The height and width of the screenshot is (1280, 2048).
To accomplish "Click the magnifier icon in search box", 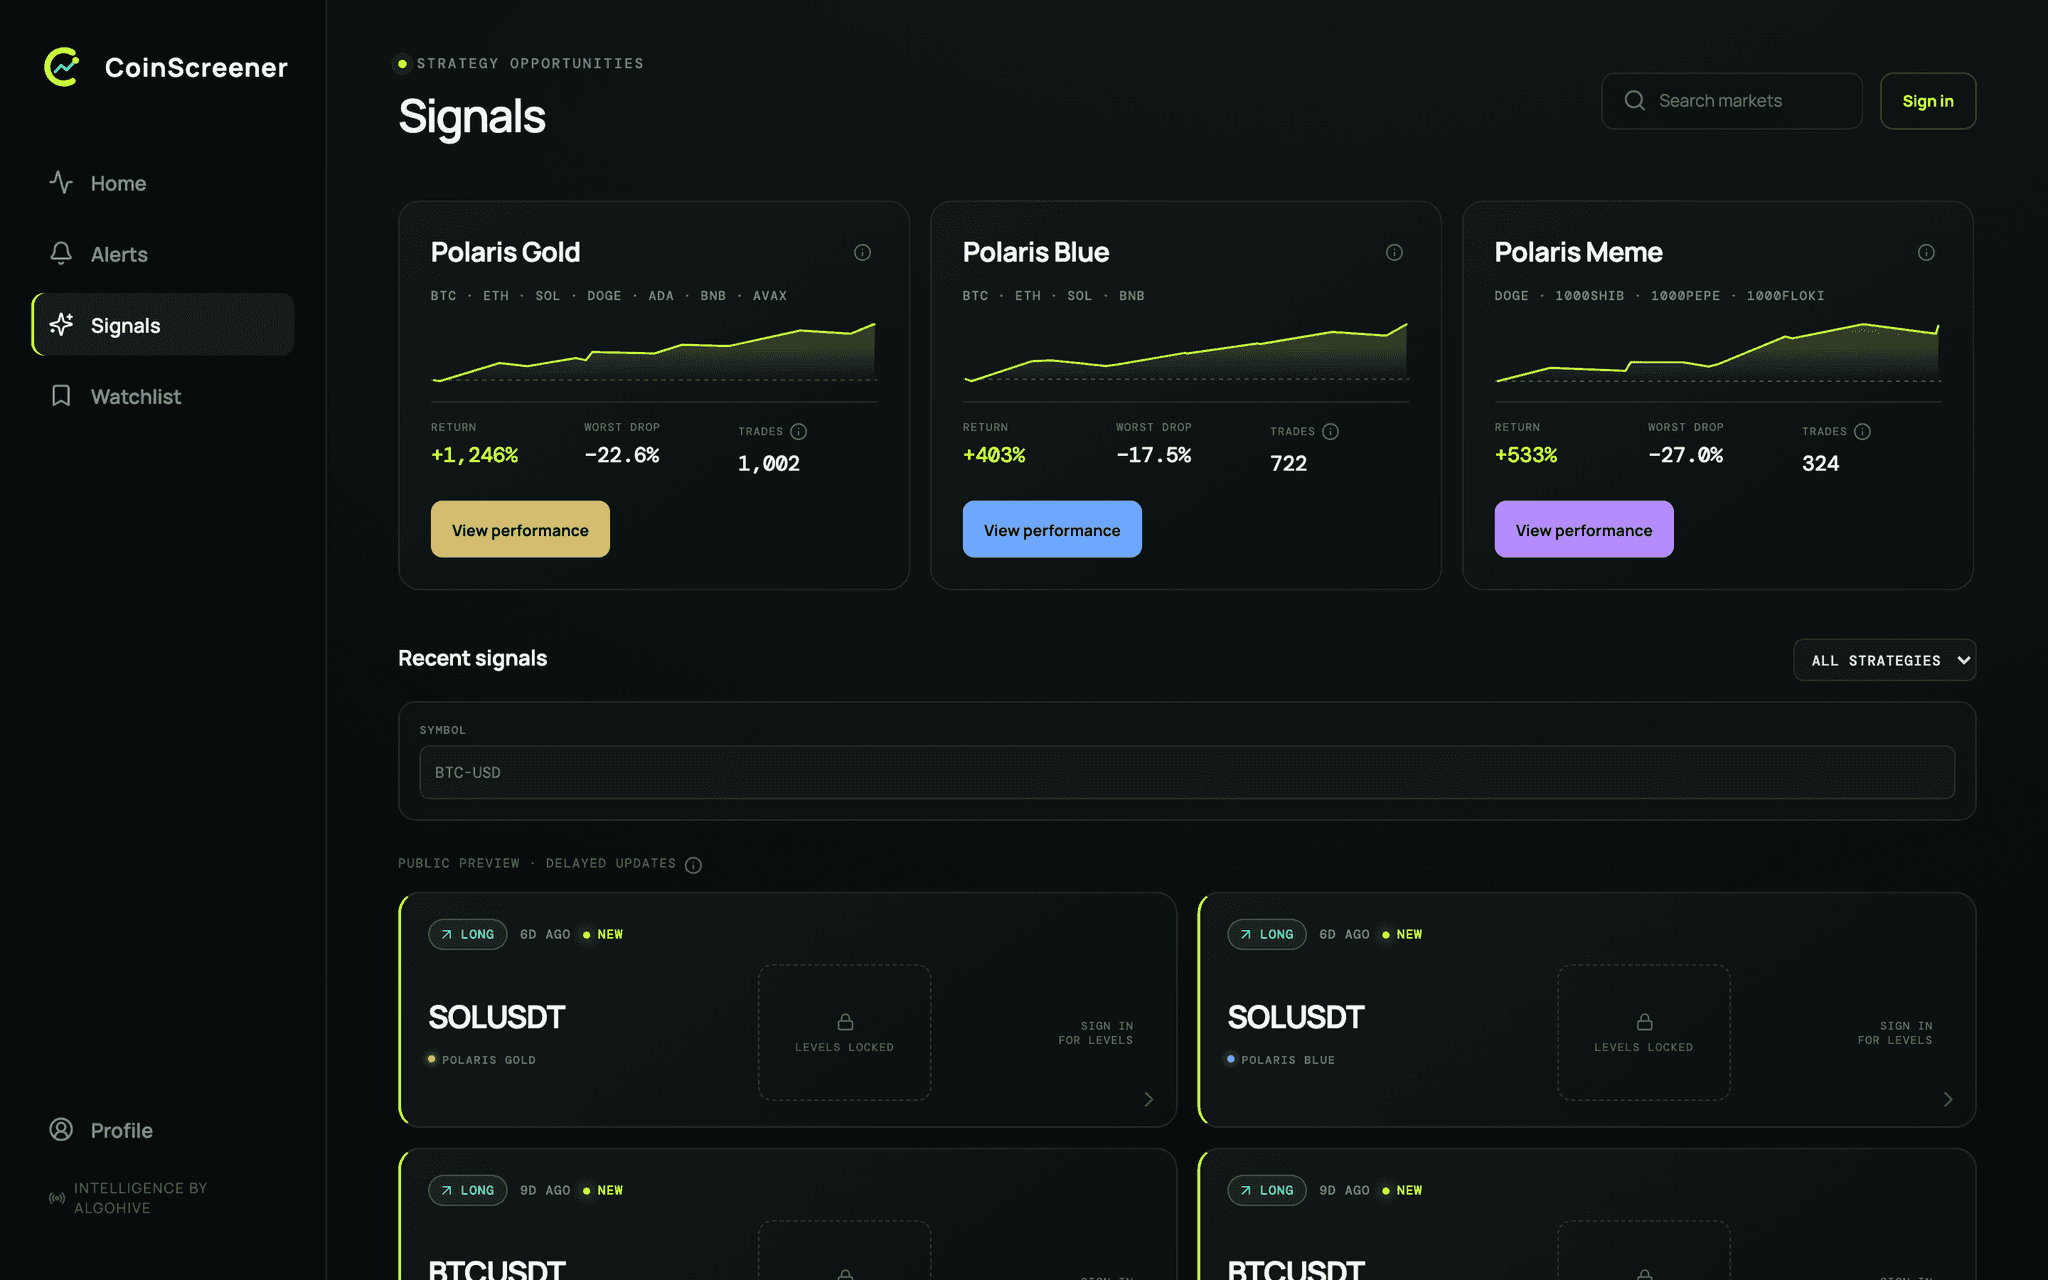I will 1634,100.
